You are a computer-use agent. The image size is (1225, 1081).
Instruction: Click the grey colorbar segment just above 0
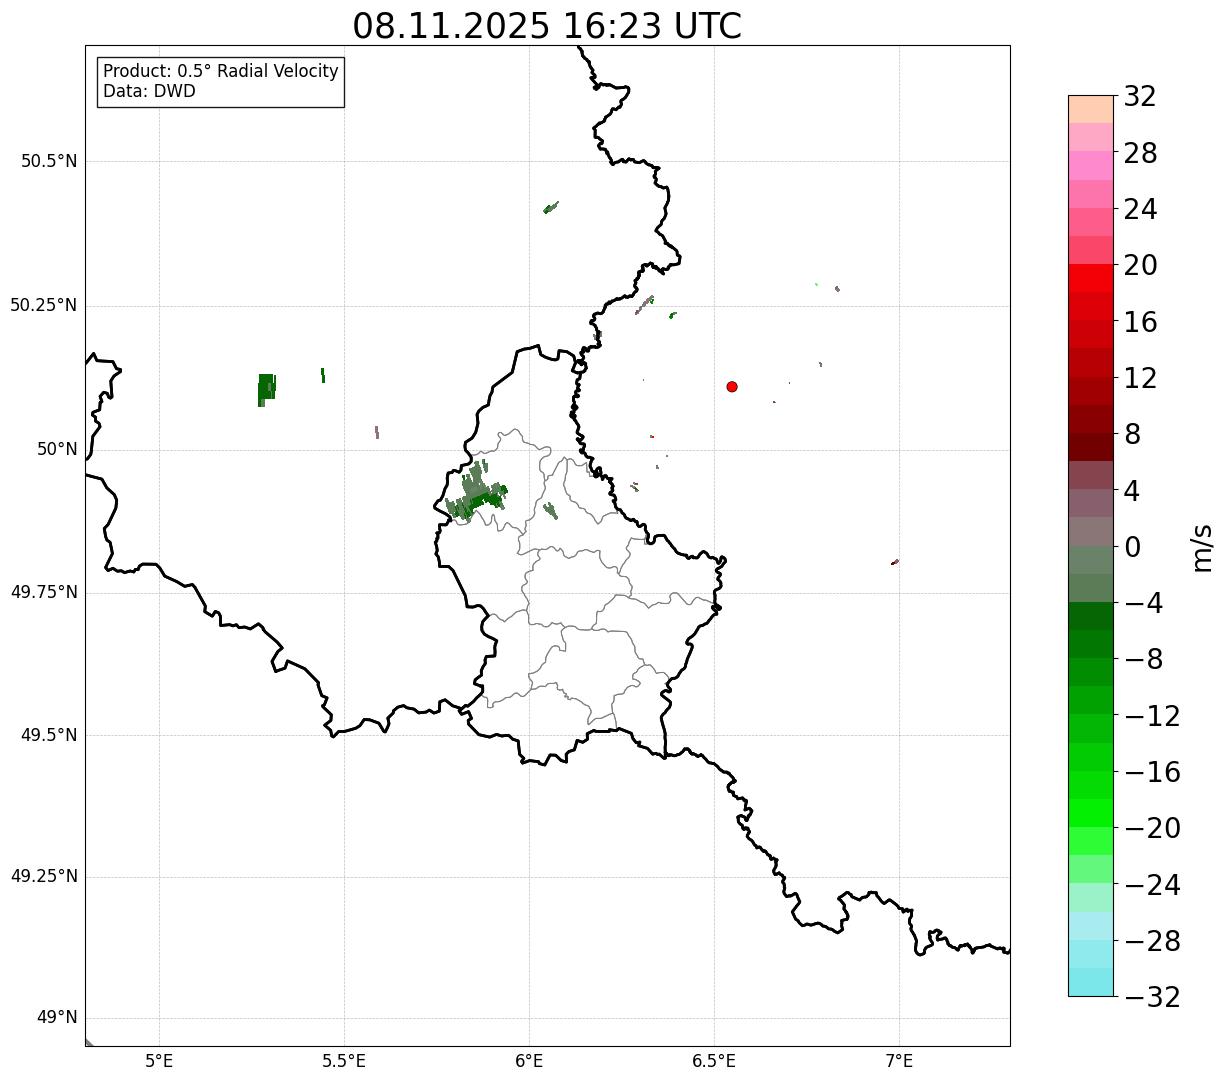(1090, 531)
